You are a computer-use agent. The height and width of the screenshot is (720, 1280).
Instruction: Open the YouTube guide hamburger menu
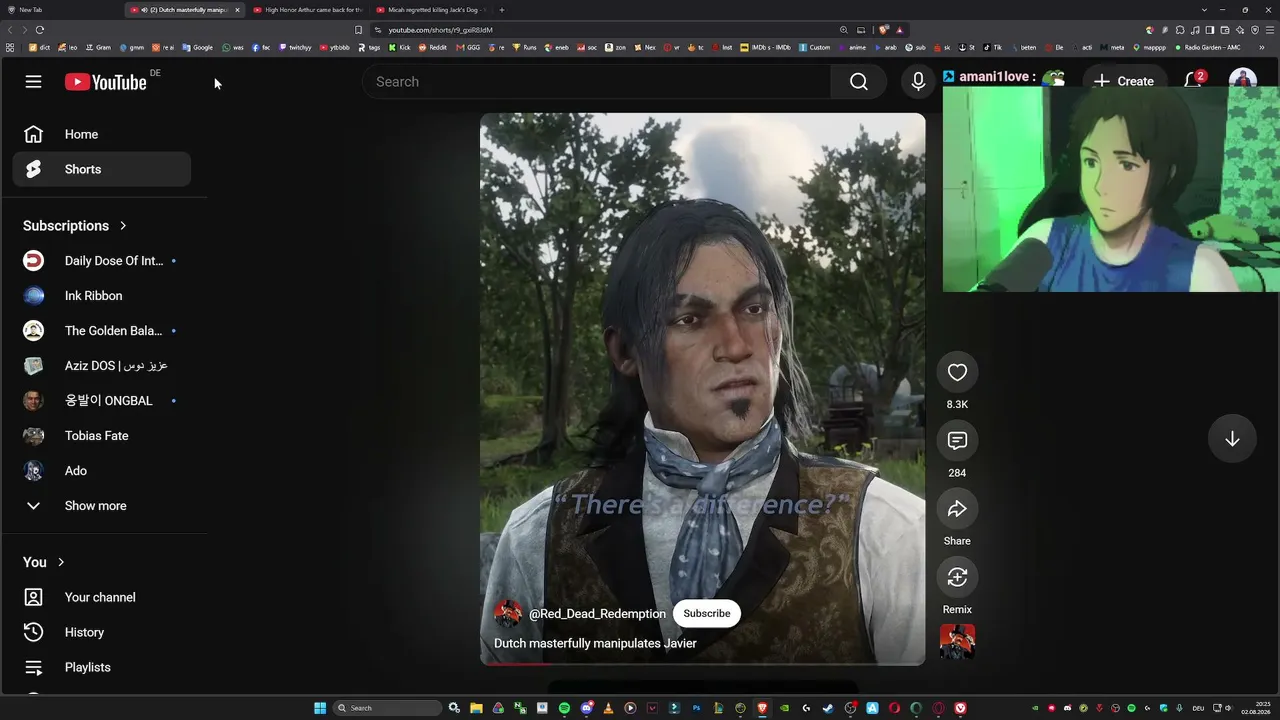click(x=33, y=82)
